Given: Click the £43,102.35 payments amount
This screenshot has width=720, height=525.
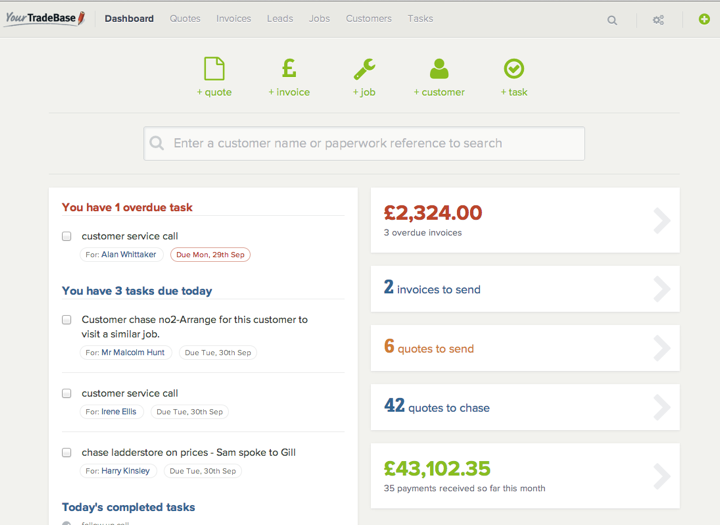Looking at the screenshot, I should click(x=437, y=469).
